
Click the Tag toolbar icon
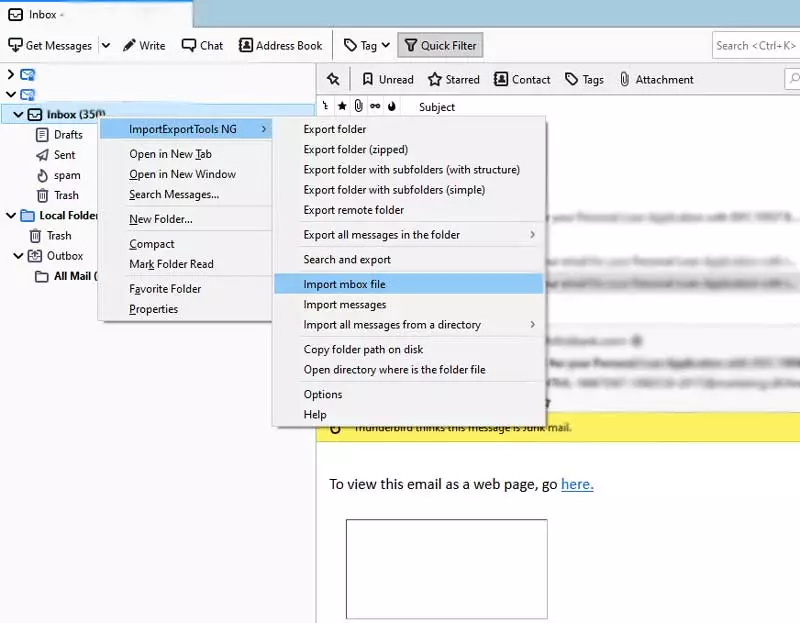pyautogui.click(x=351, y=45)
